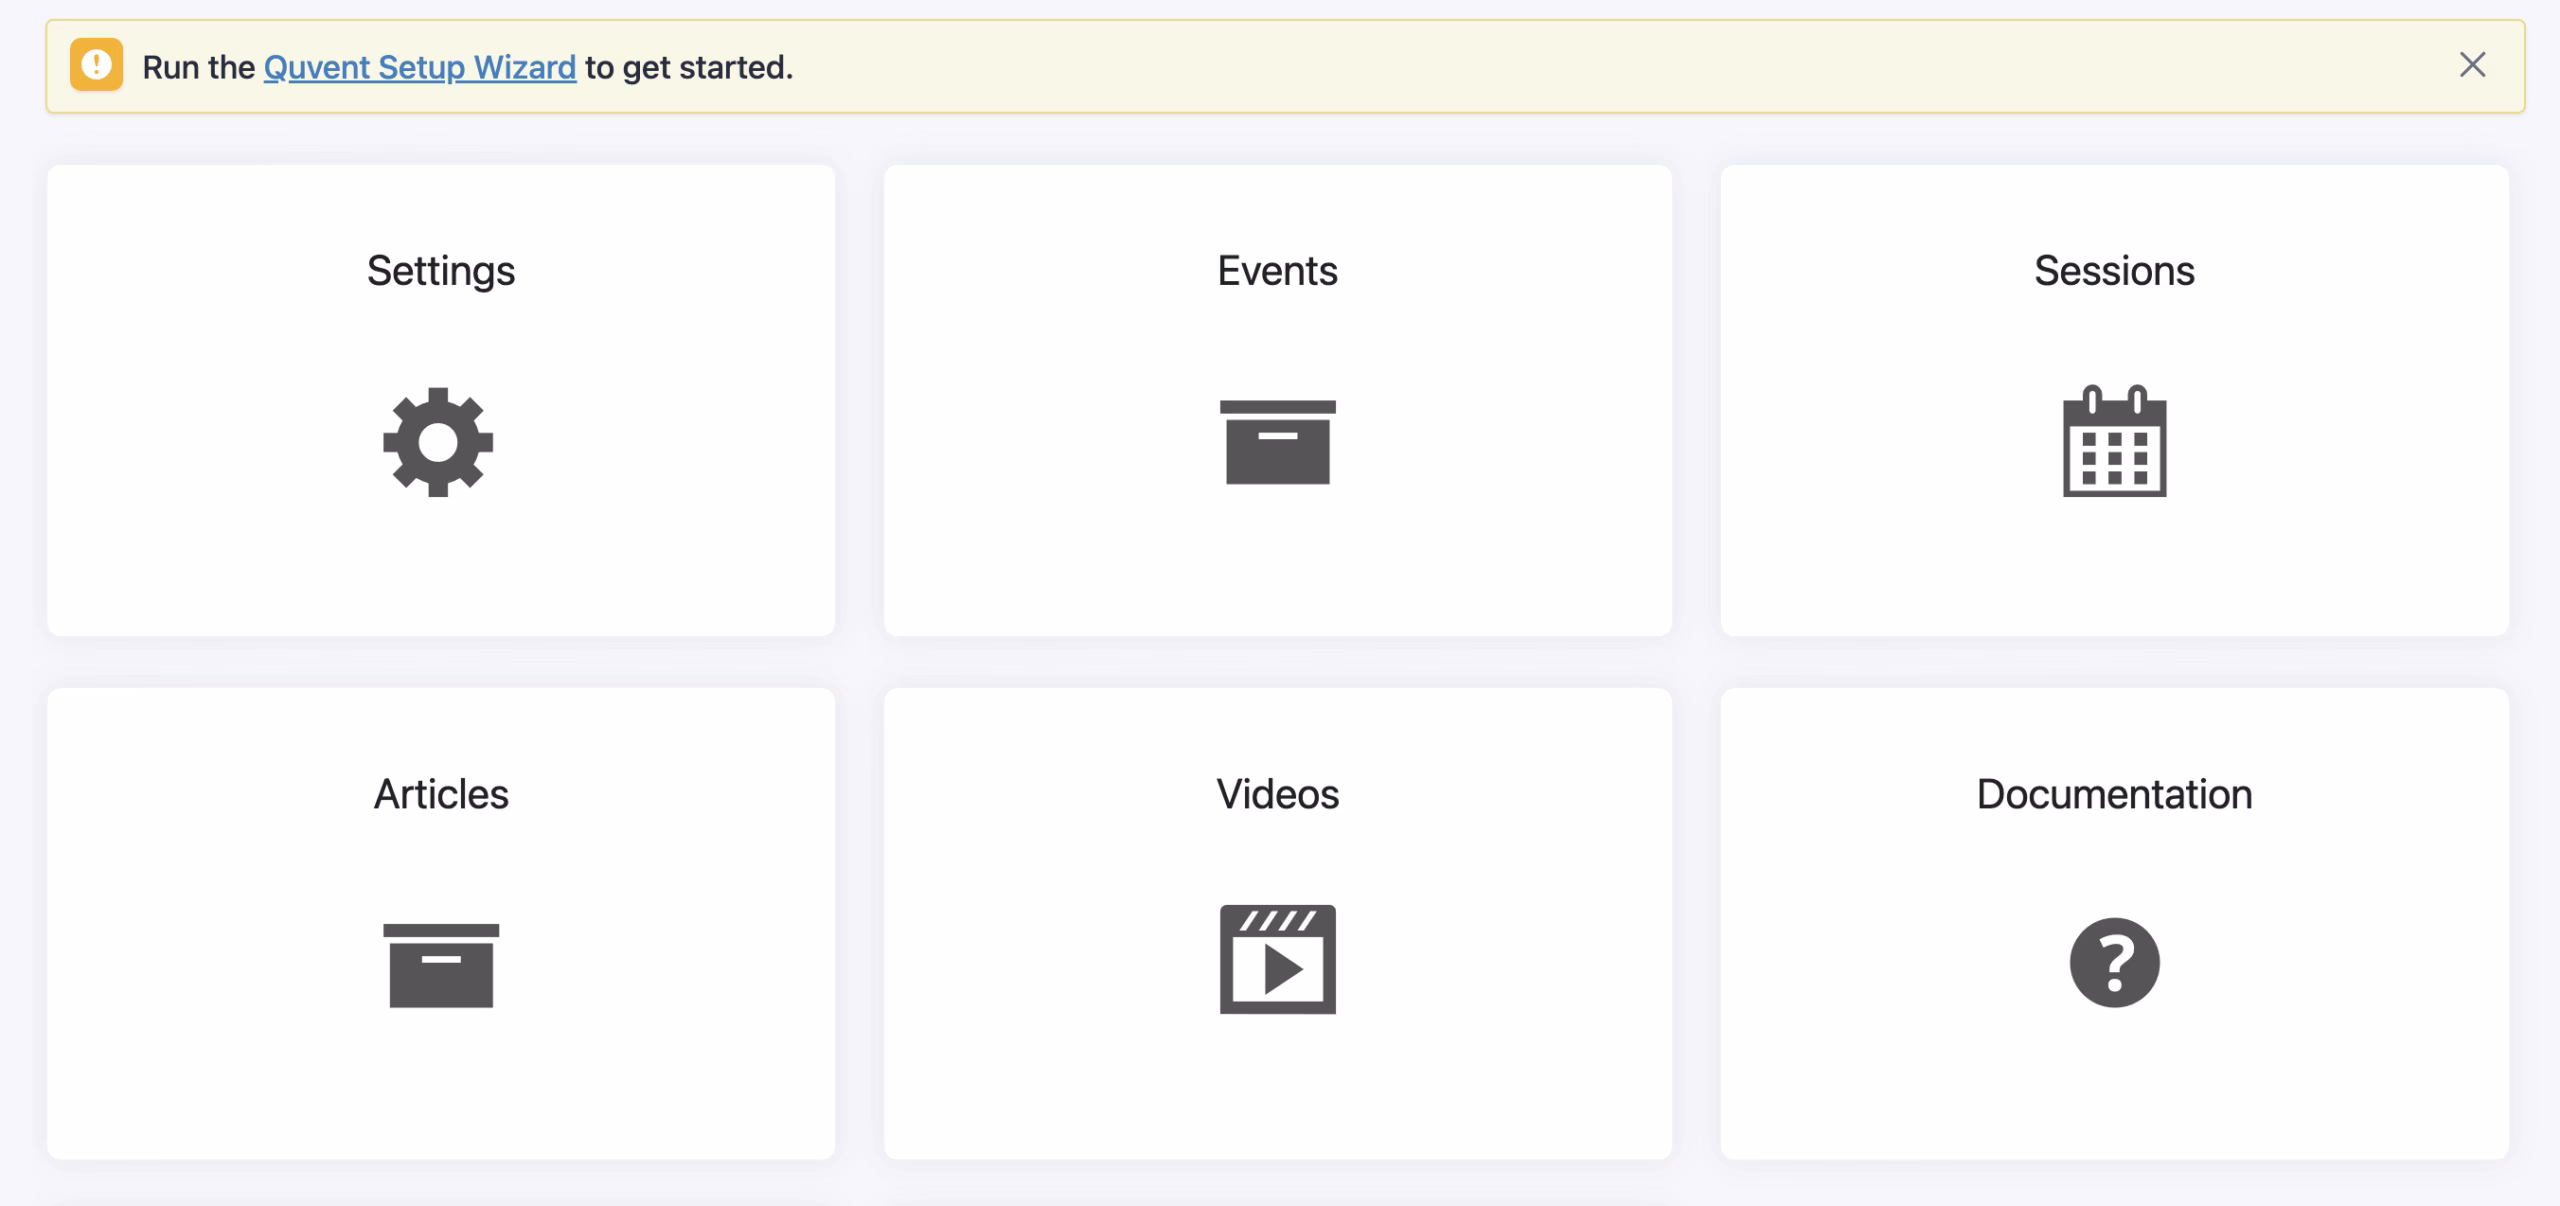Click the Videos clapperboard play icon

(x=1277, y=960)
